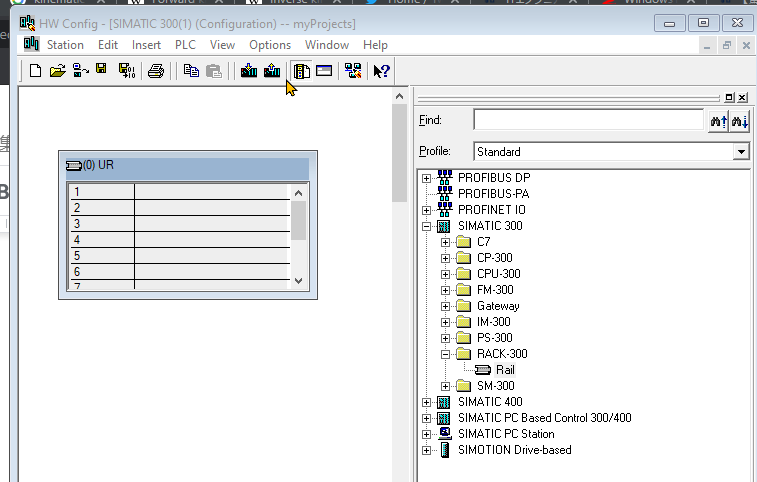Screen dimensions: 757x482
Task: Toggle the hardware Catalog view icon
Action: 302,71
